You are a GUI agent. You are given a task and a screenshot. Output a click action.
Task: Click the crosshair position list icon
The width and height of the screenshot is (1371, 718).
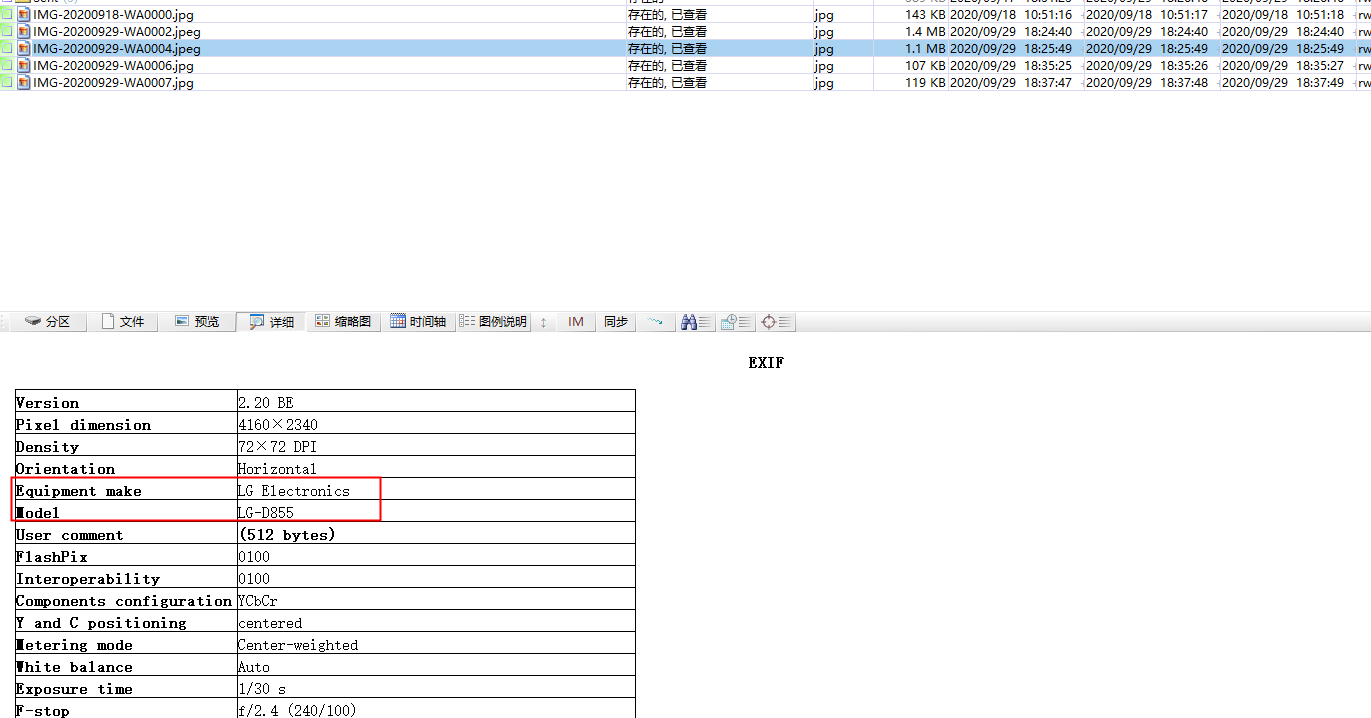776,321
